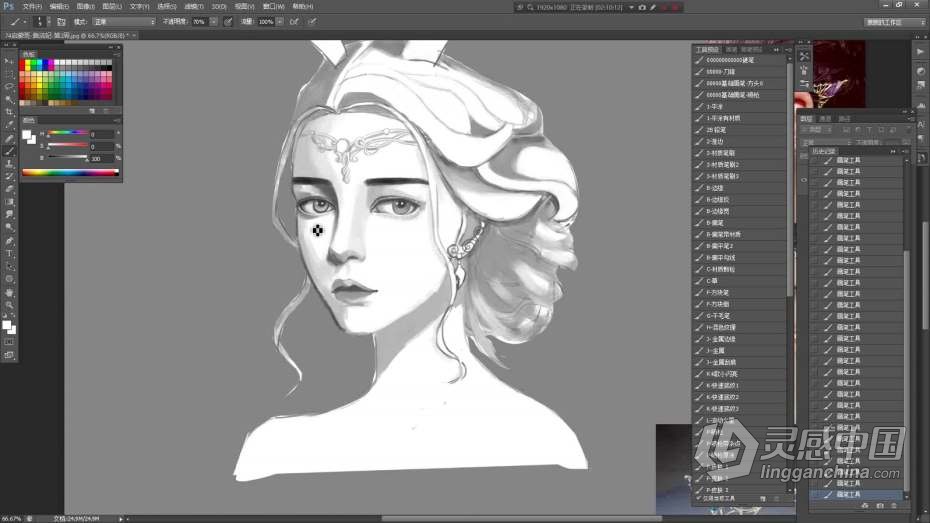Screen dimensions: 930x523
Task: Click trash icon in tool presets panel
Action: click(776, 499)
